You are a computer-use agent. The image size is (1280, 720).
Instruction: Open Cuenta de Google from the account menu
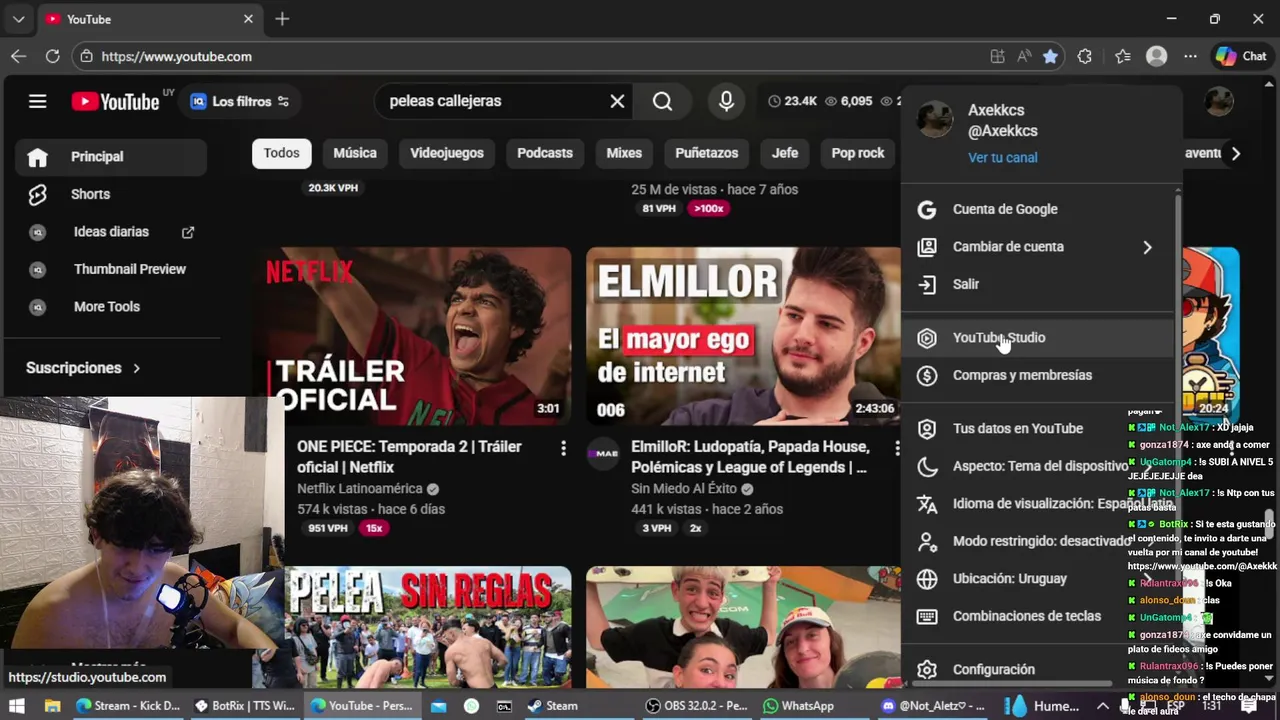tap(1037, 209)
